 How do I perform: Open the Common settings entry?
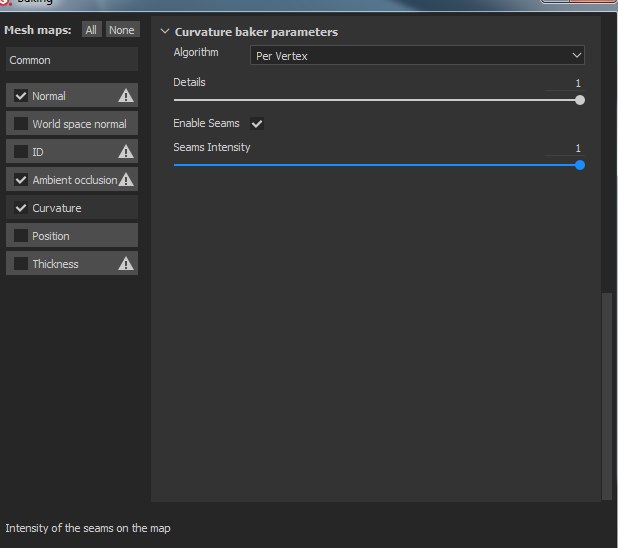pyautogui.click(x=72, y=60)
